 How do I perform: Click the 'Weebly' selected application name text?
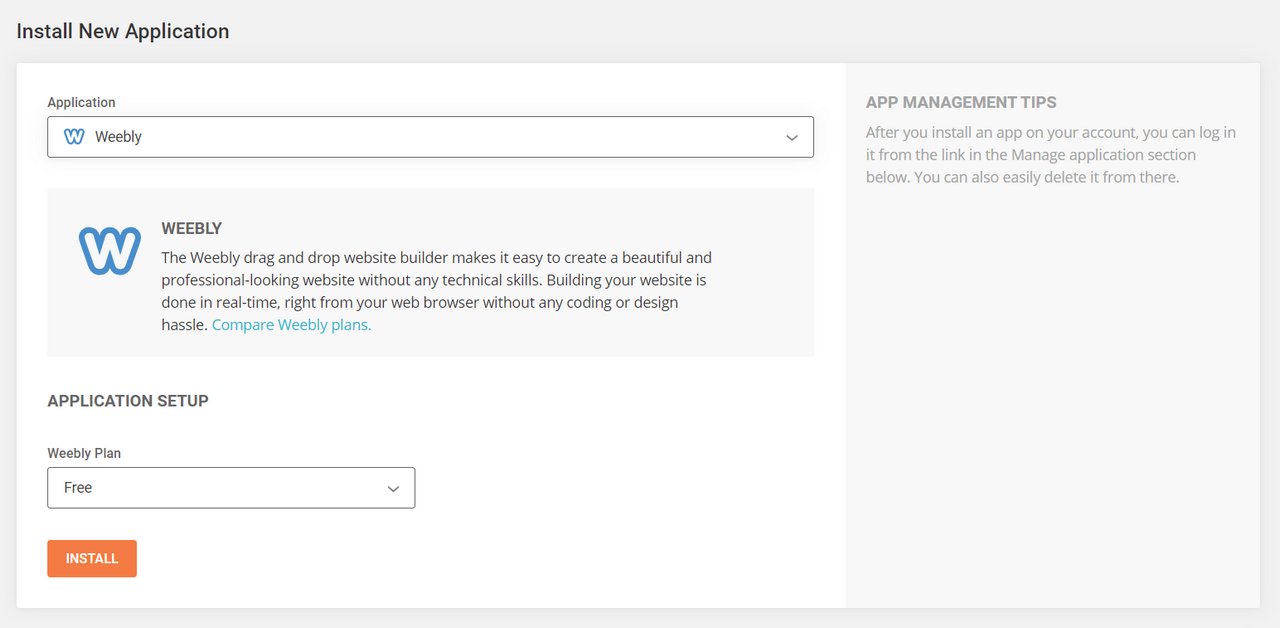118,137
